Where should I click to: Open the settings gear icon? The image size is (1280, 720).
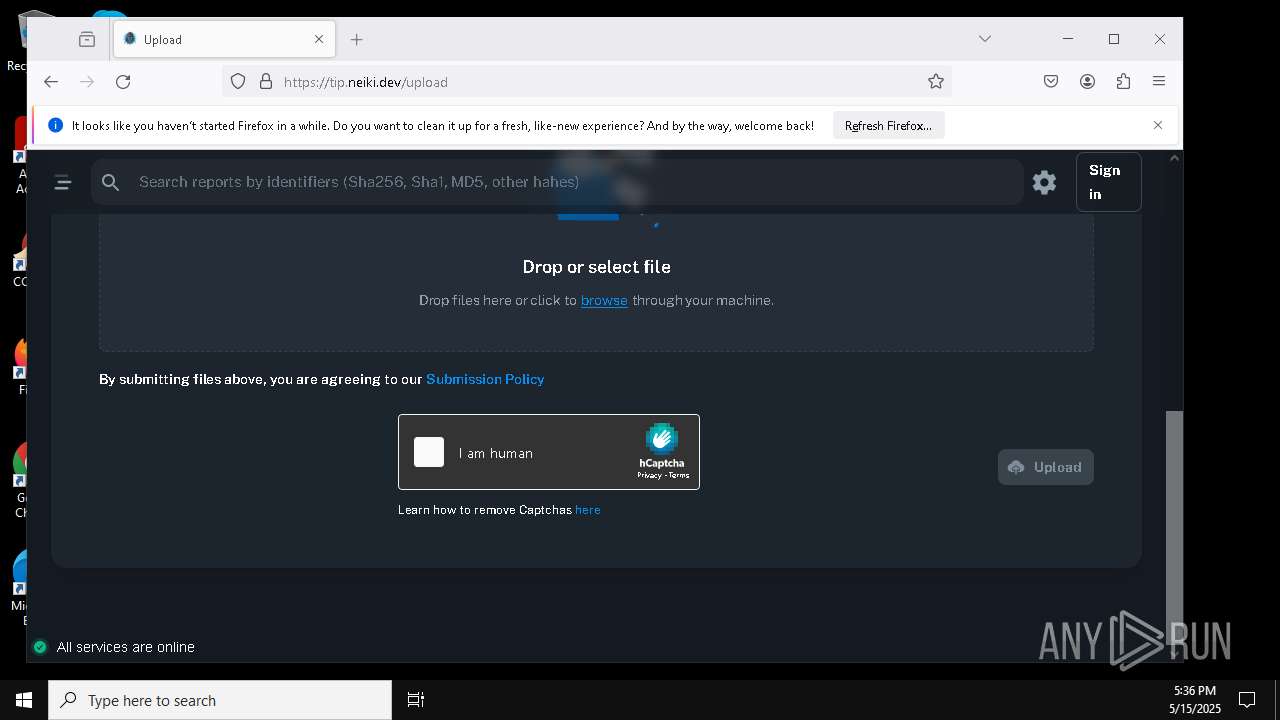pyautogui.click(x=1045, y=182)
